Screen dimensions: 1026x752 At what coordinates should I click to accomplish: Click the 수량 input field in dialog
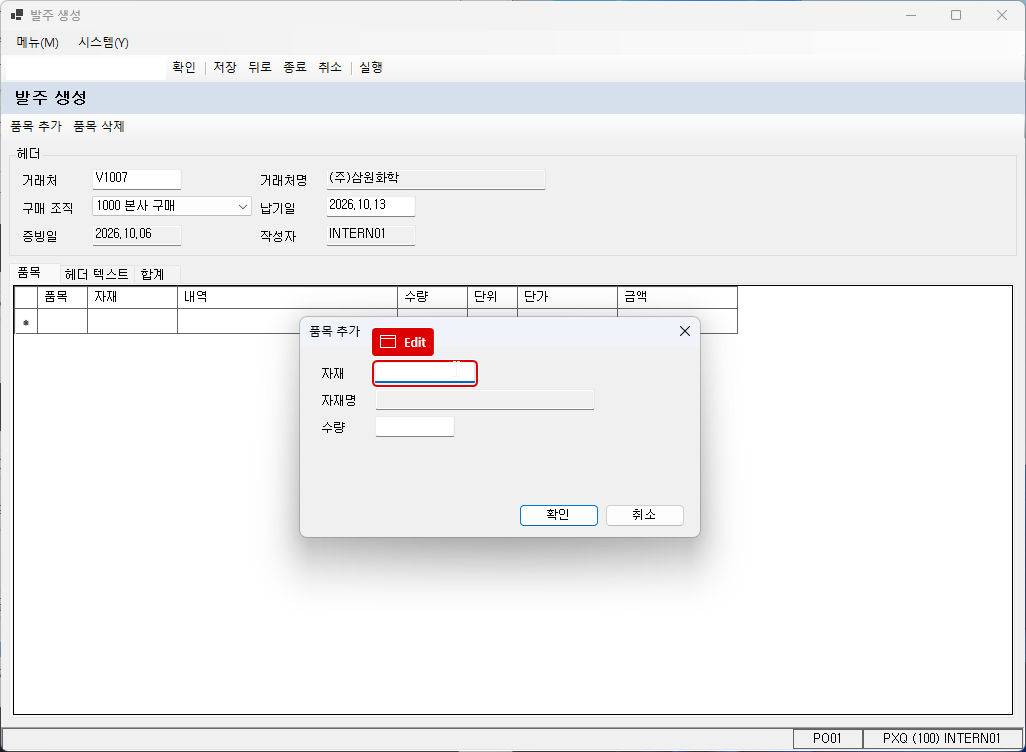(415, 427)
